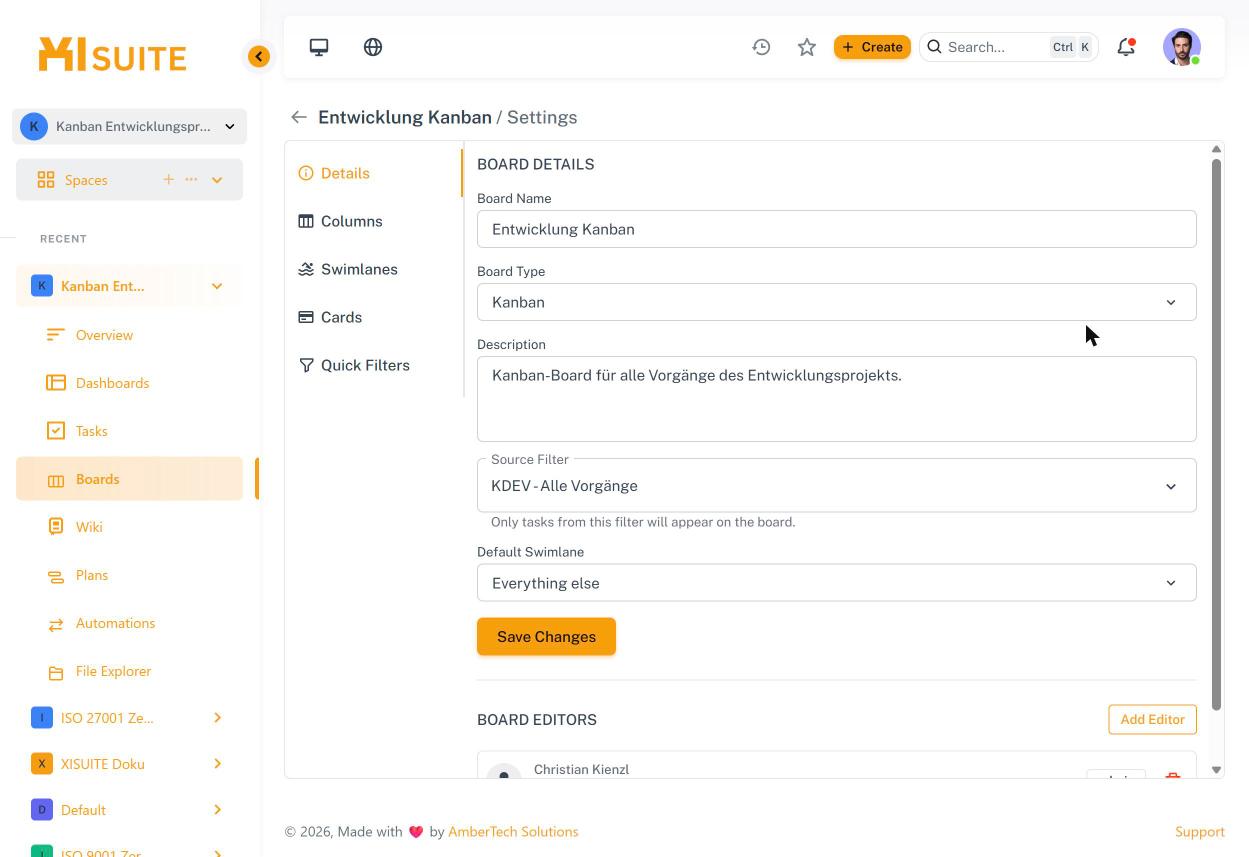This screenshot has height=857, width=1249.
Task: Click Save Changes button
Action: click(546, 637)
